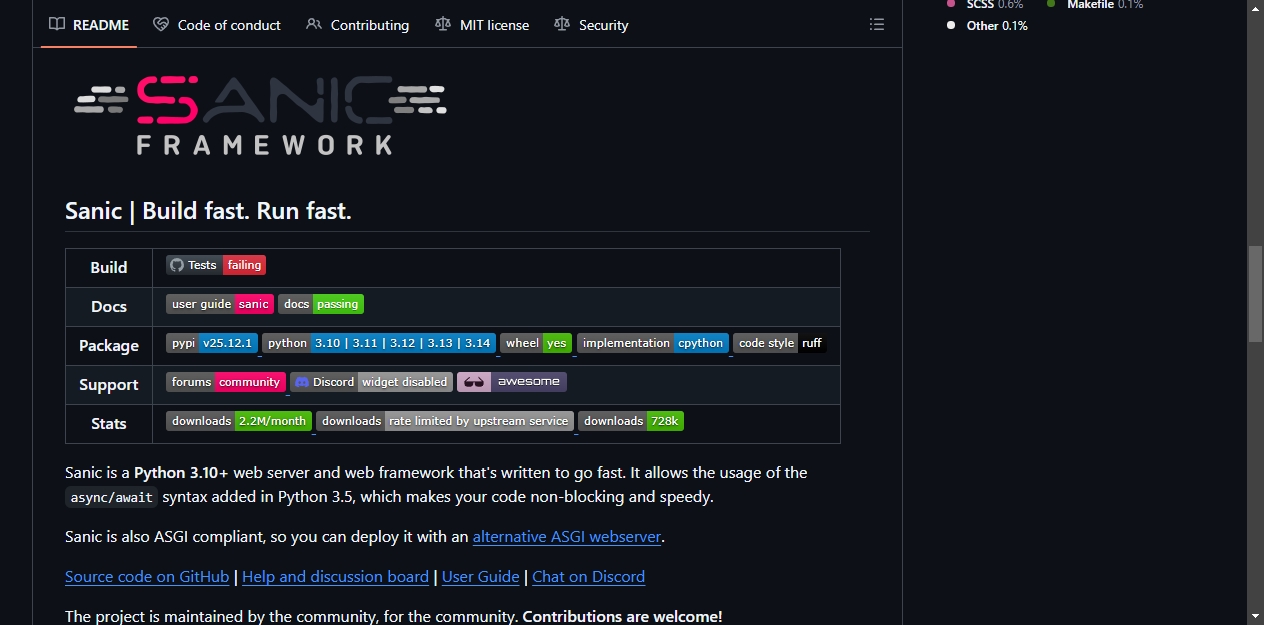Click the Makefile language entry
Screen dimensions: 1264x625
point(1095,5)
